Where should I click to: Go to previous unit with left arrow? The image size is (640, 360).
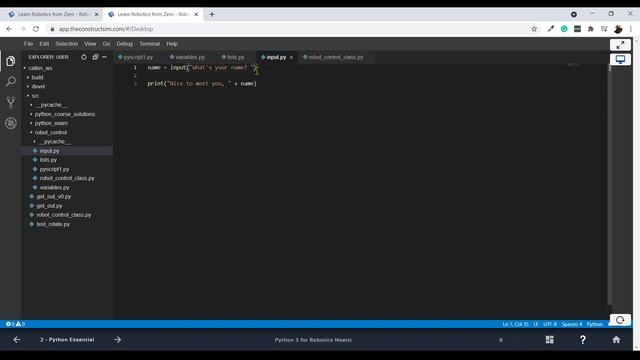pyautogui.click(x=17, y=340)
